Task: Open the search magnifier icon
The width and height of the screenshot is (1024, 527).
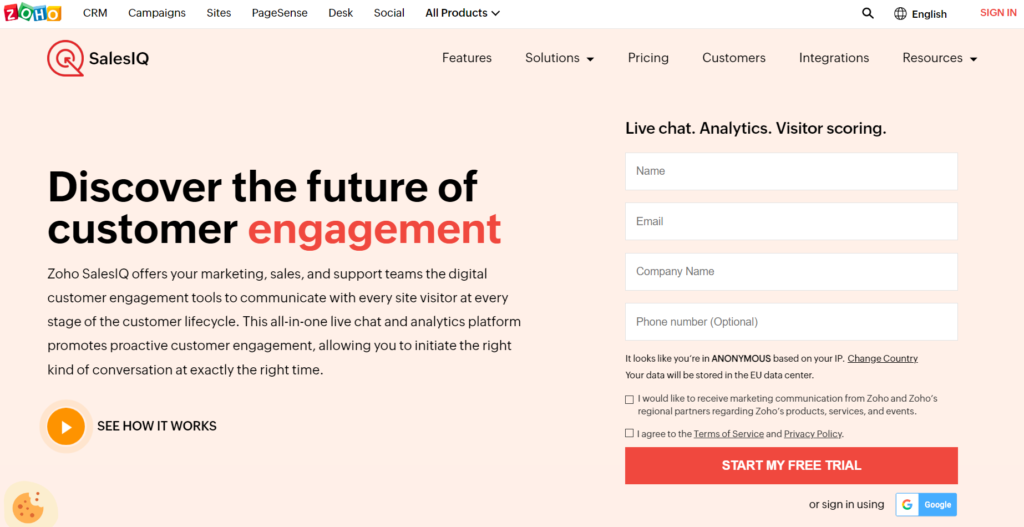Action: click(867, 13)
